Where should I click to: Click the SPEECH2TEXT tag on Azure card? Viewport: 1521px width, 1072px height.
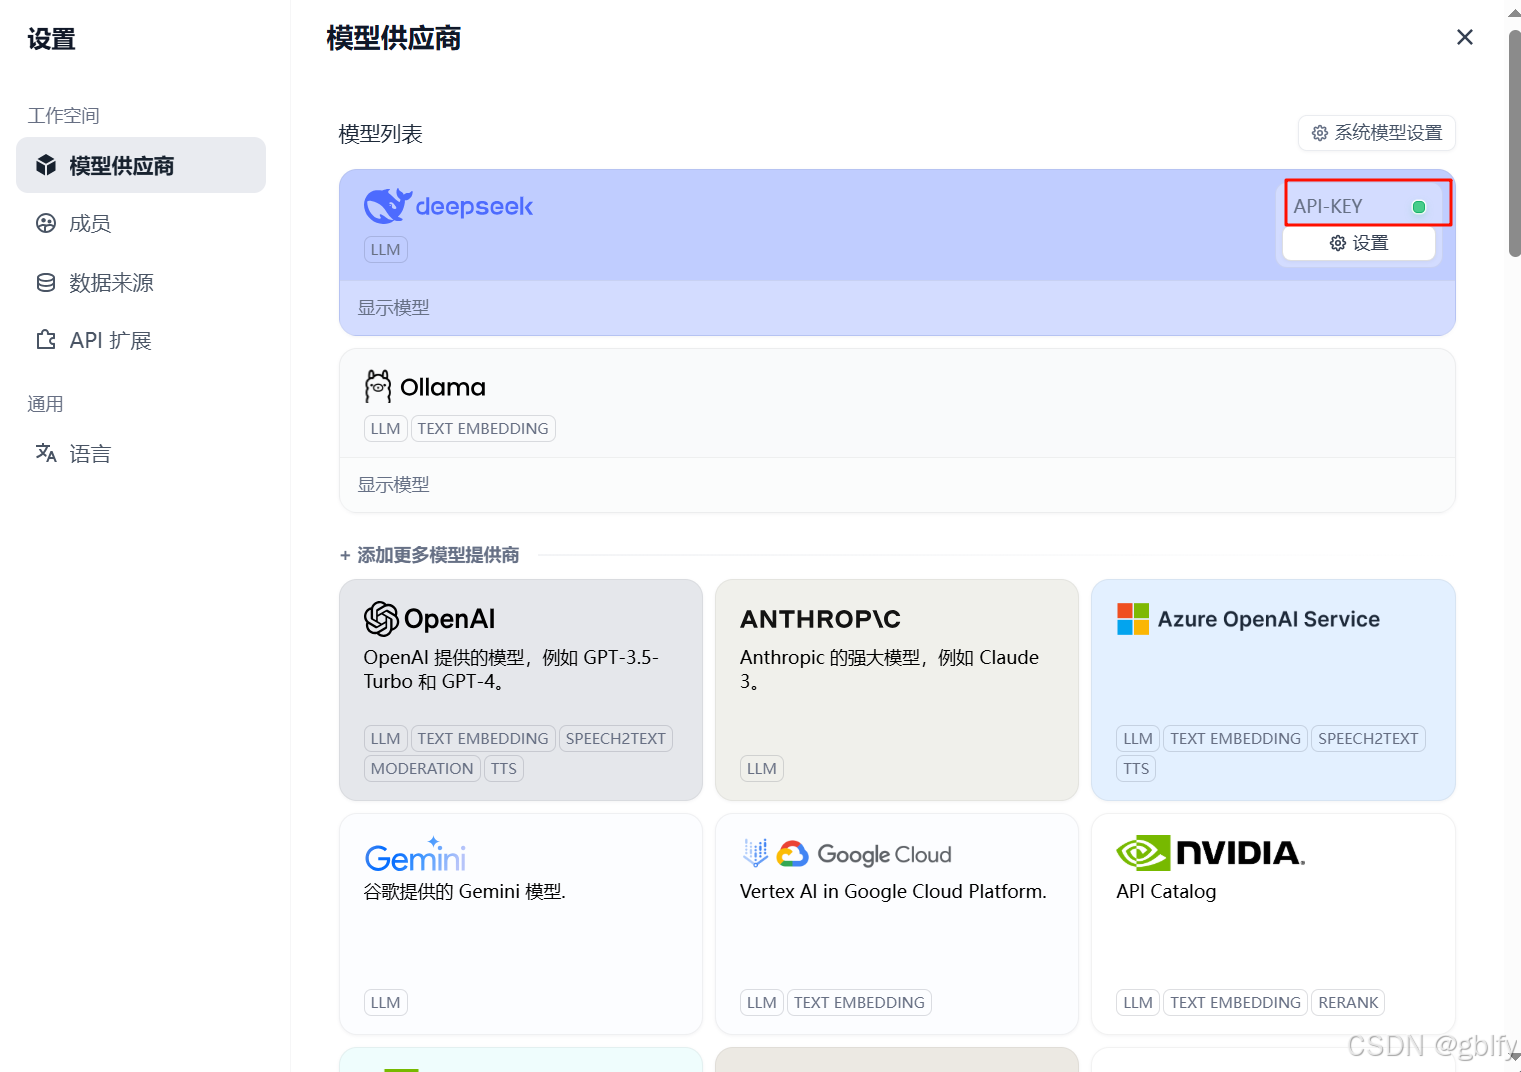(x=1368, y=739)
